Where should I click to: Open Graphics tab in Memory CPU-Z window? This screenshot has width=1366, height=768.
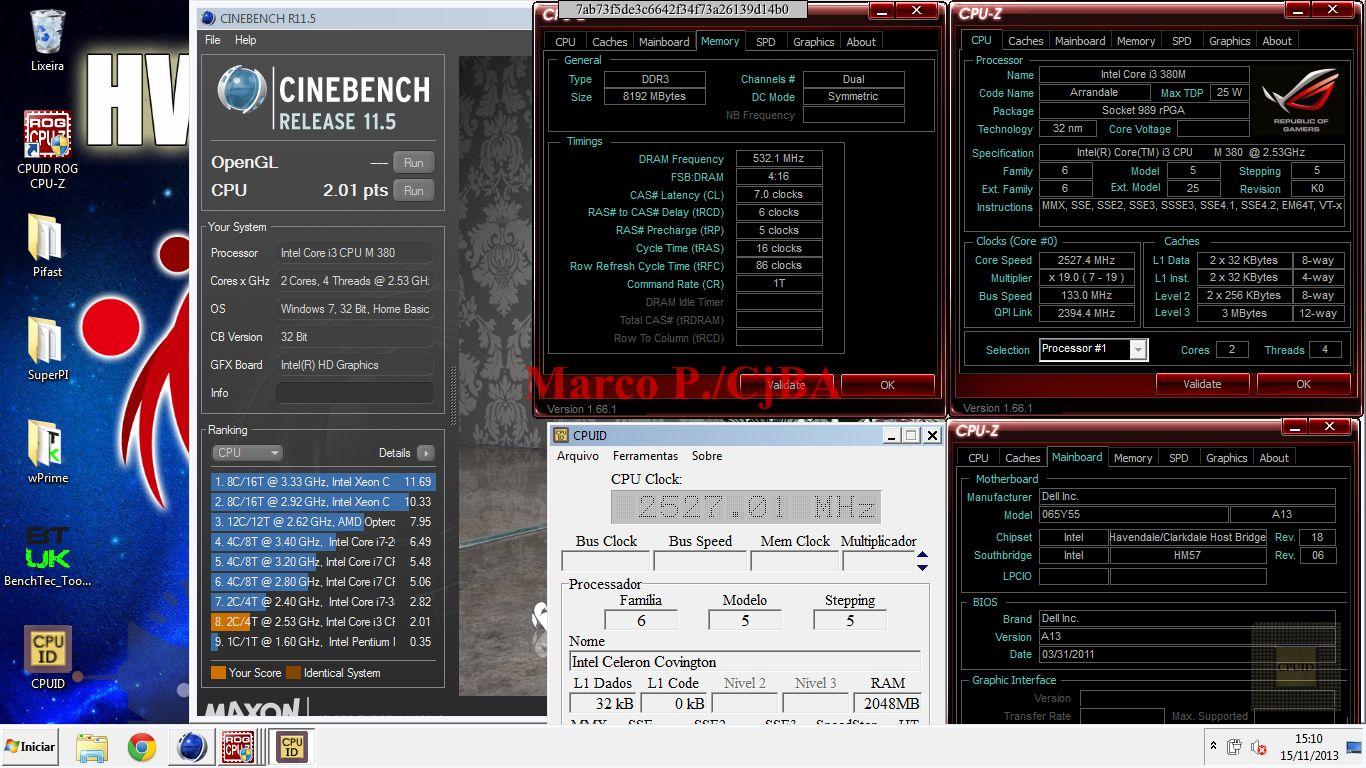pos(813,42)
